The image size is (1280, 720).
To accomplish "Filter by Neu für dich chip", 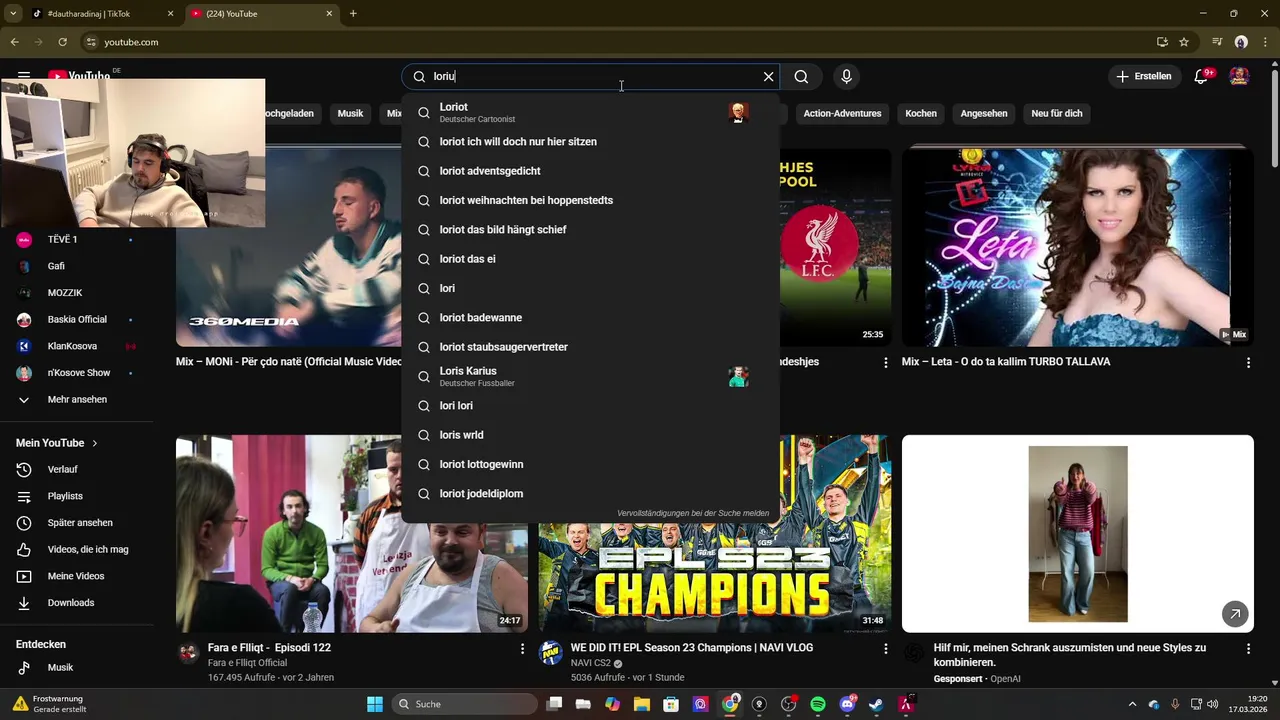I will coord(1057,113).
